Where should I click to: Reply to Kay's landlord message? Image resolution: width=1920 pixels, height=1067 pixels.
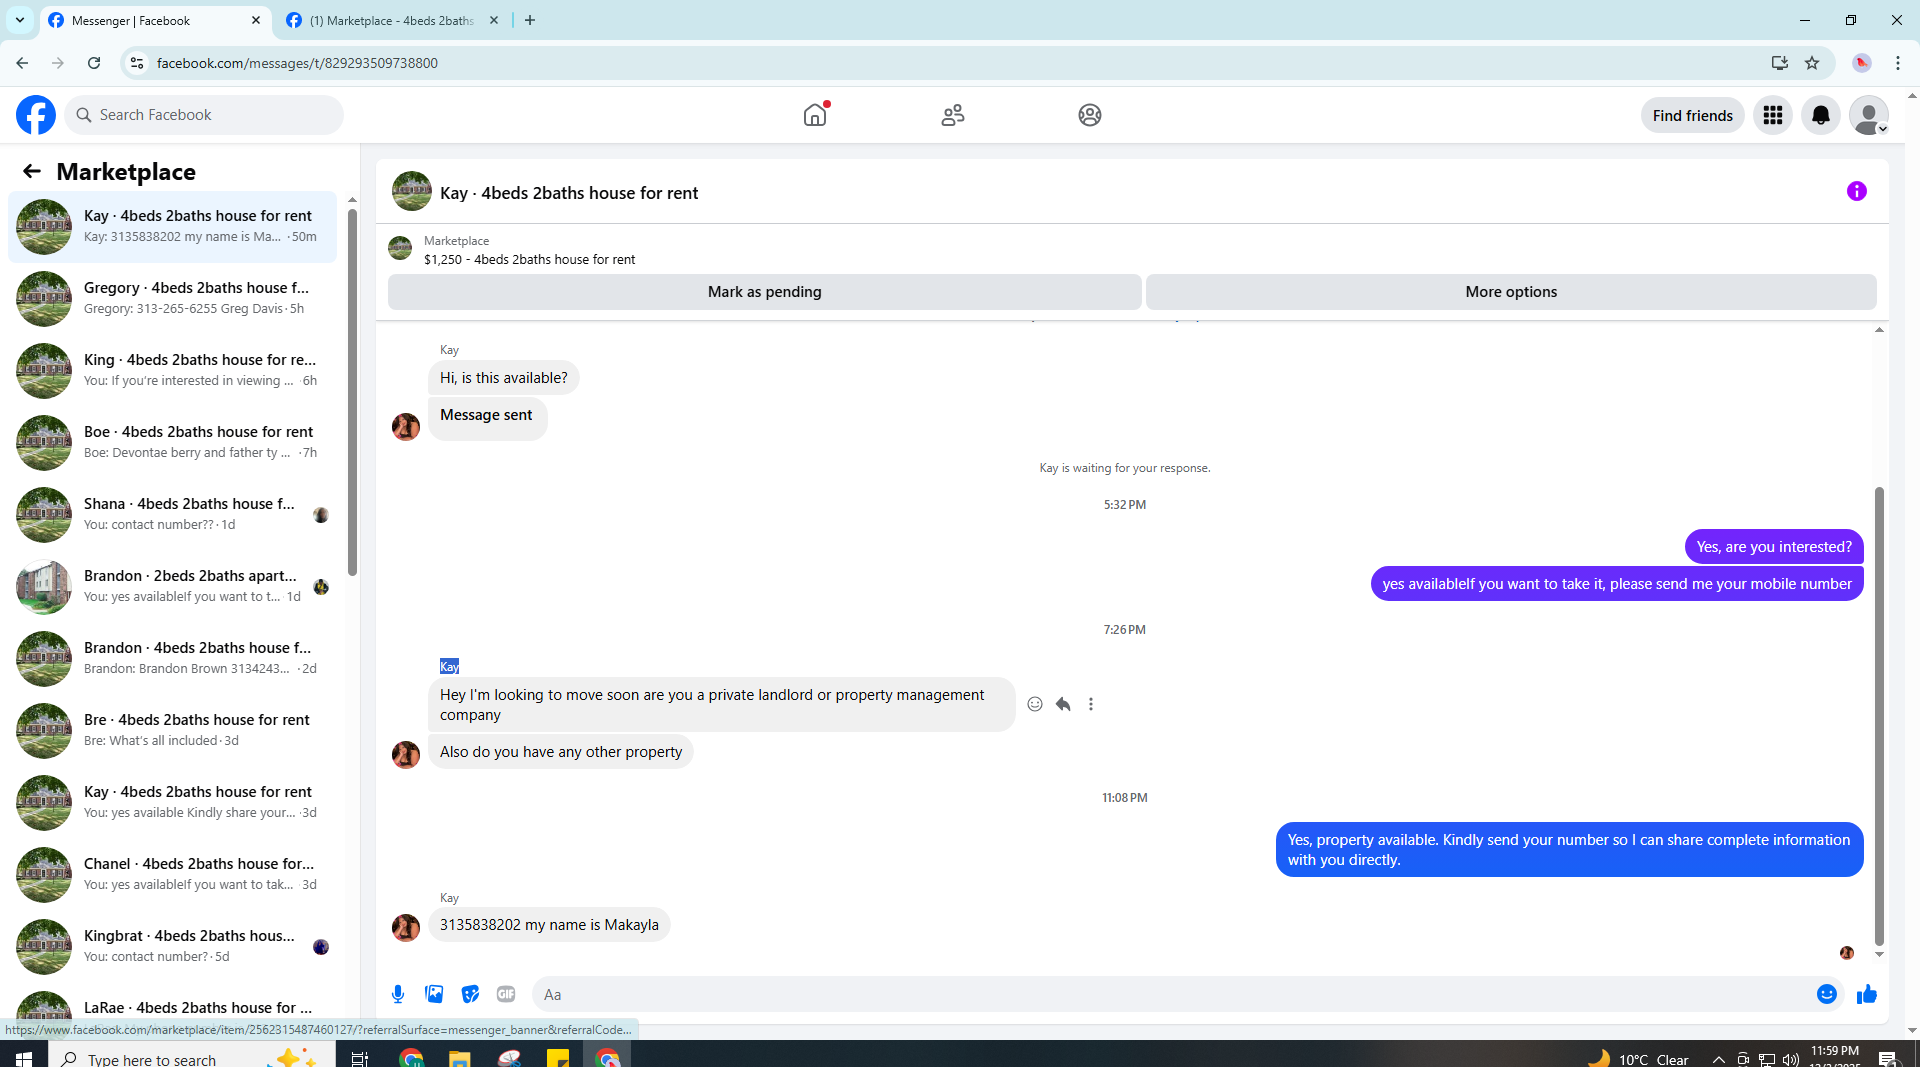pyautogui.click(x=1063, y=704)
